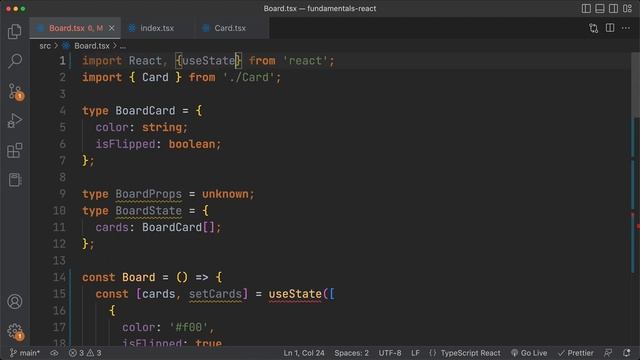Close the Board.tsx tab
This screenshot has width=640, height=360.
coord(111,28)
